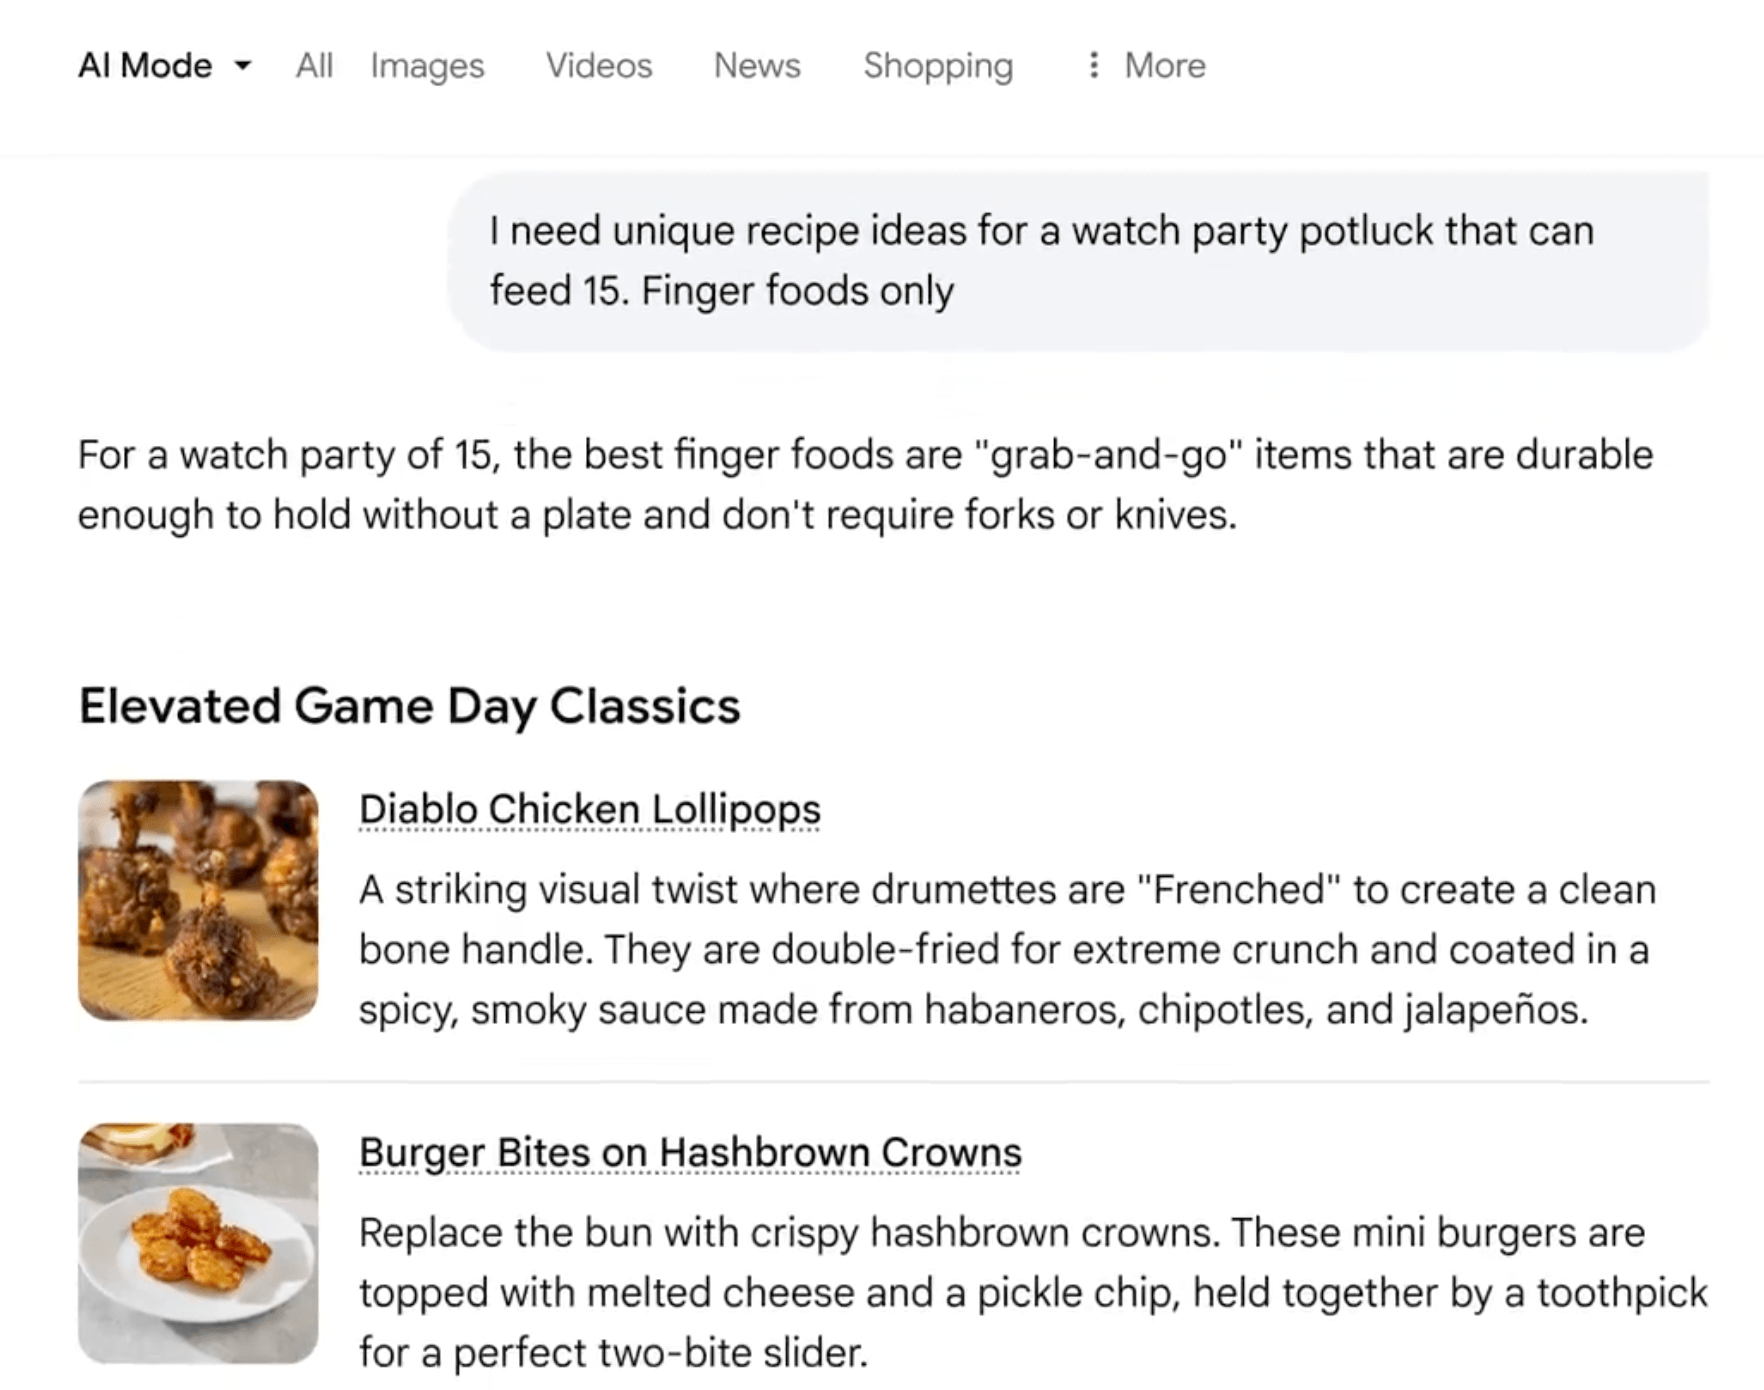Open the More options menu
Image resolution: width=1764 pixels, height=1390 pixels.
(1163, 66)
